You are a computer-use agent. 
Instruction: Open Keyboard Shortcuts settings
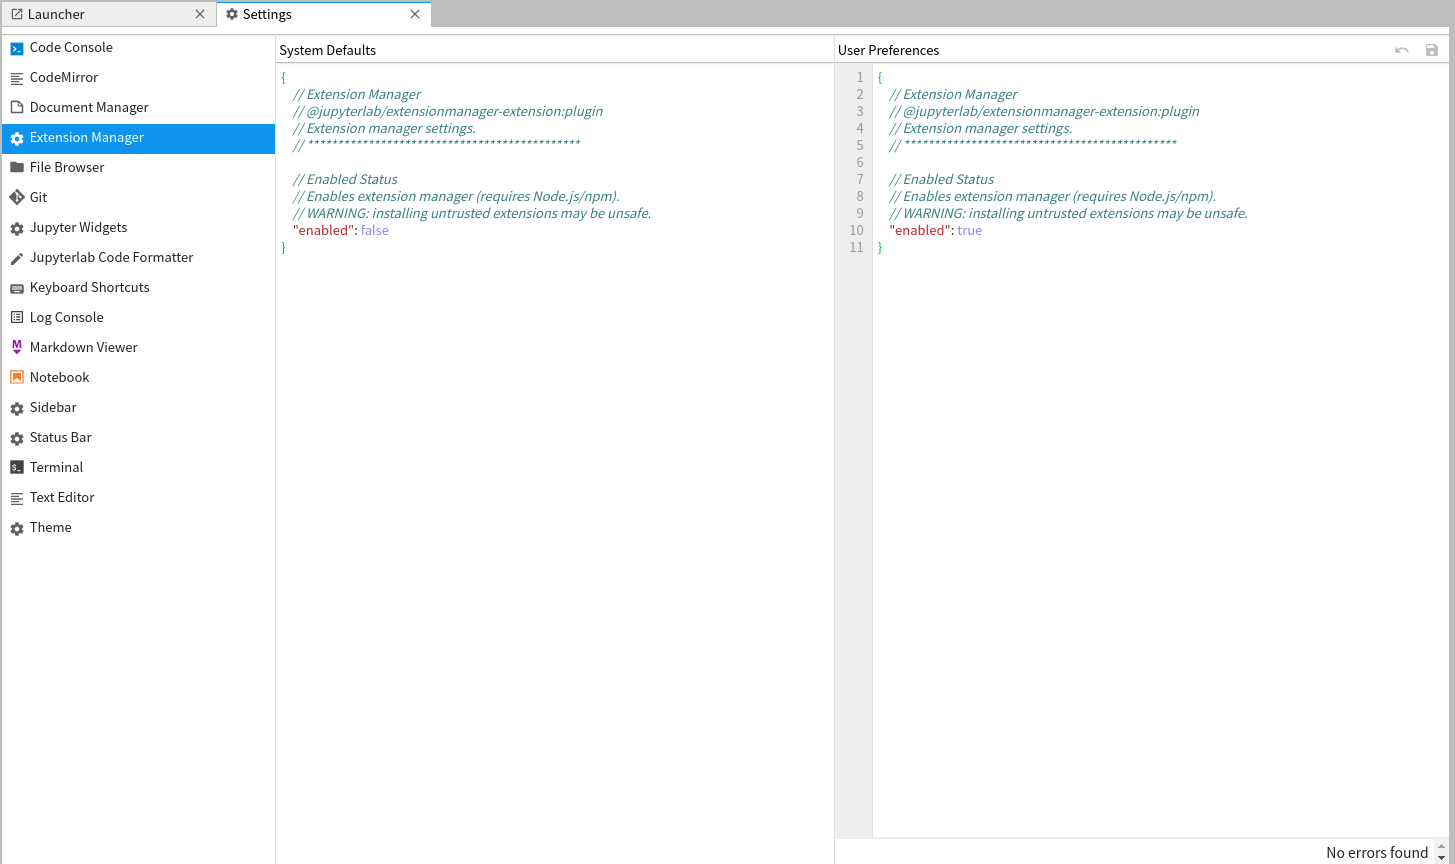pos(138,288)
